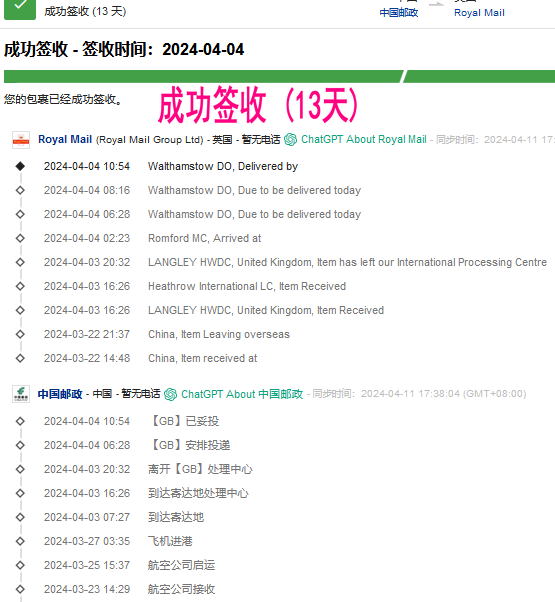Click the 中国邮政 origin carrier link at top
The height and width of the screenshot is (602, 555).
398,13
